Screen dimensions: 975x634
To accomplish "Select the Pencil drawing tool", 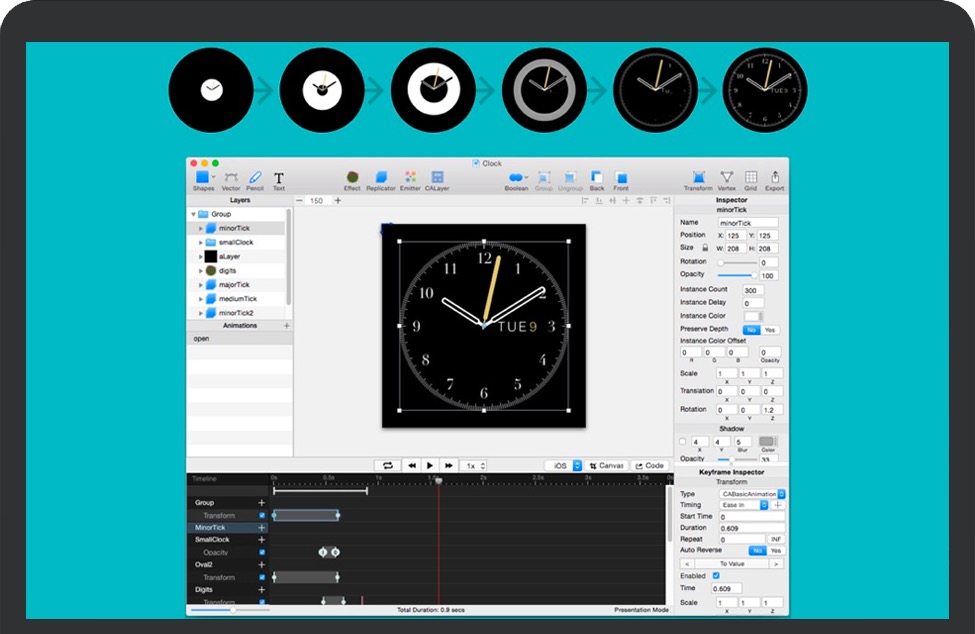I will (255, 178).
